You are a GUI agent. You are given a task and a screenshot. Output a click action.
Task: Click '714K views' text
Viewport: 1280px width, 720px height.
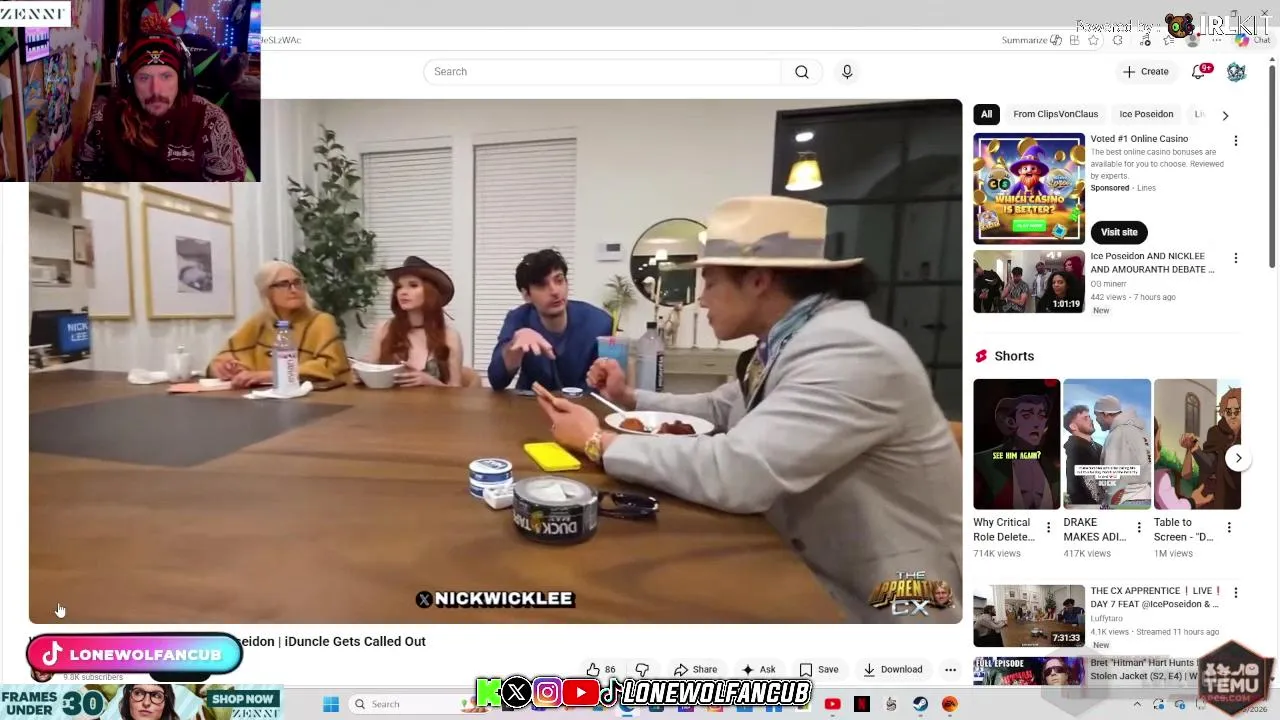tap(997, 554)
